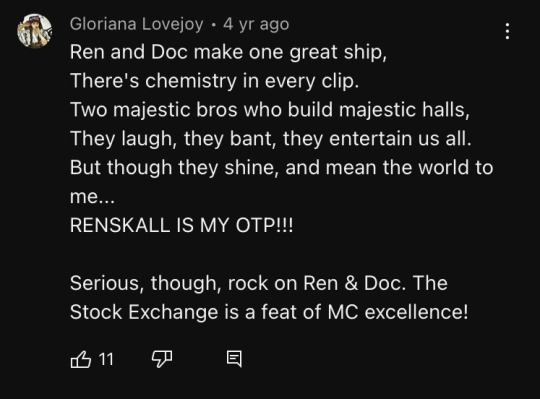The height and width of the screenshot is (399, 540).
Task: Open replies using the comment bubble icon
Action: (x=234, y=359)
